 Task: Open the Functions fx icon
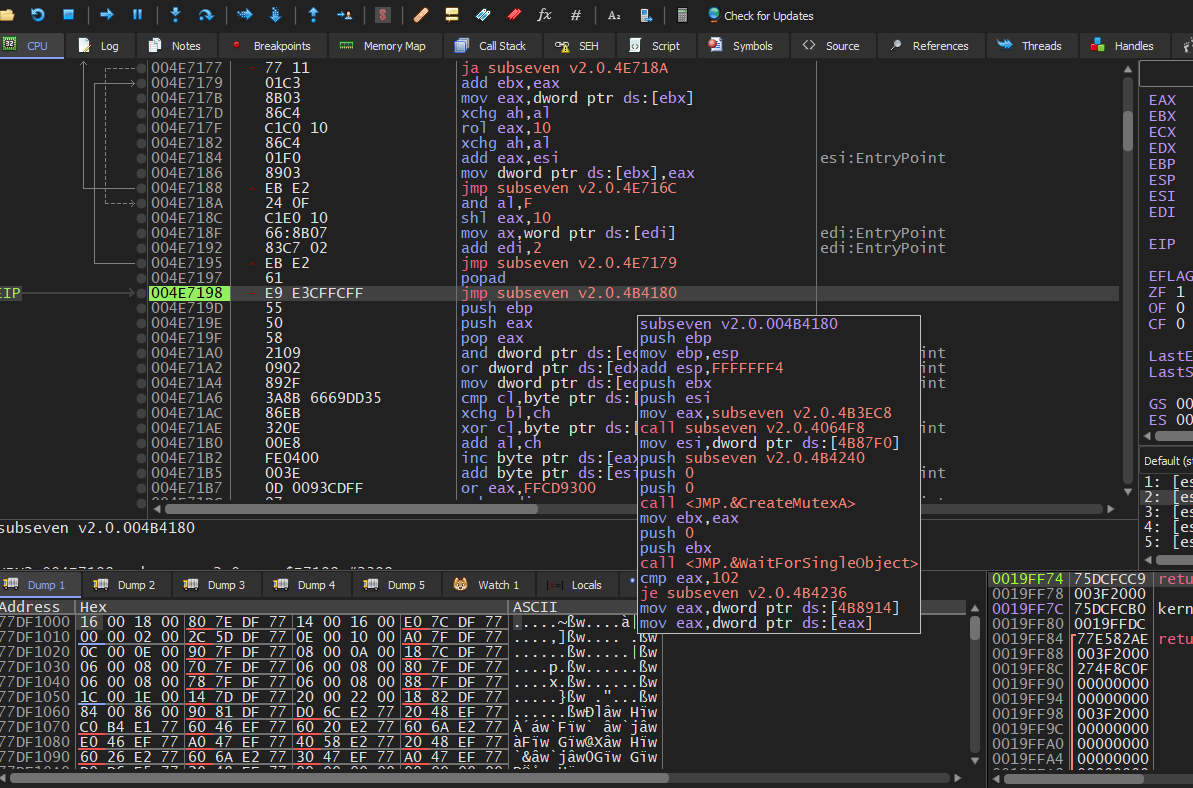click(544, 15)
